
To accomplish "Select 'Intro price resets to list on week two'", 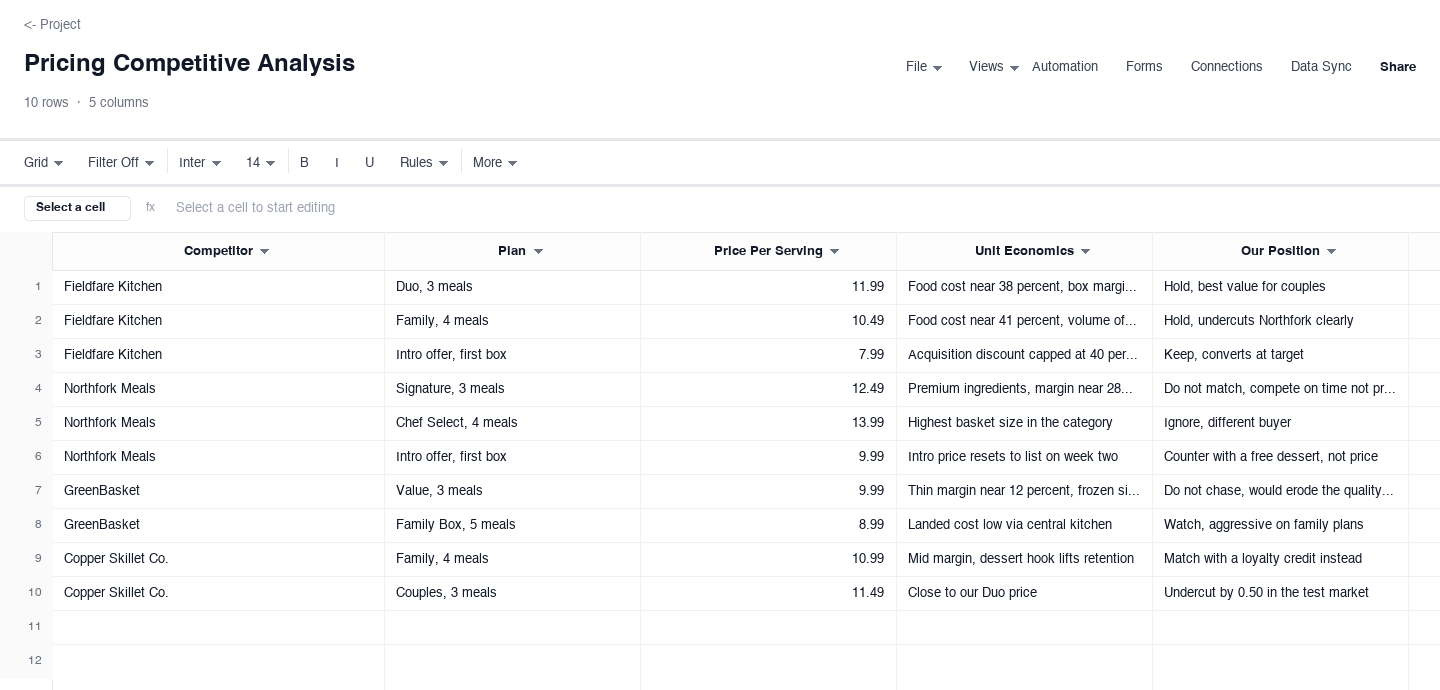I will [1024, 457].
